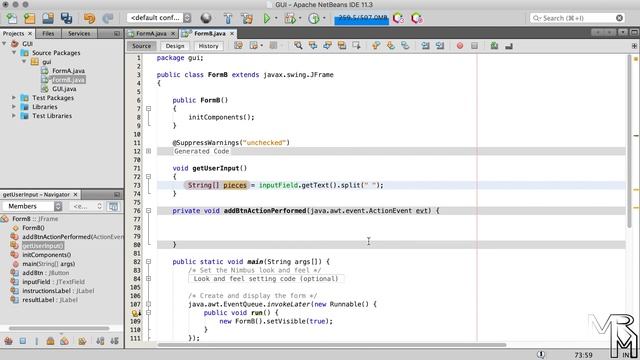
Task: Click the editor vertical scrollbar
Action: pos(629,142)
